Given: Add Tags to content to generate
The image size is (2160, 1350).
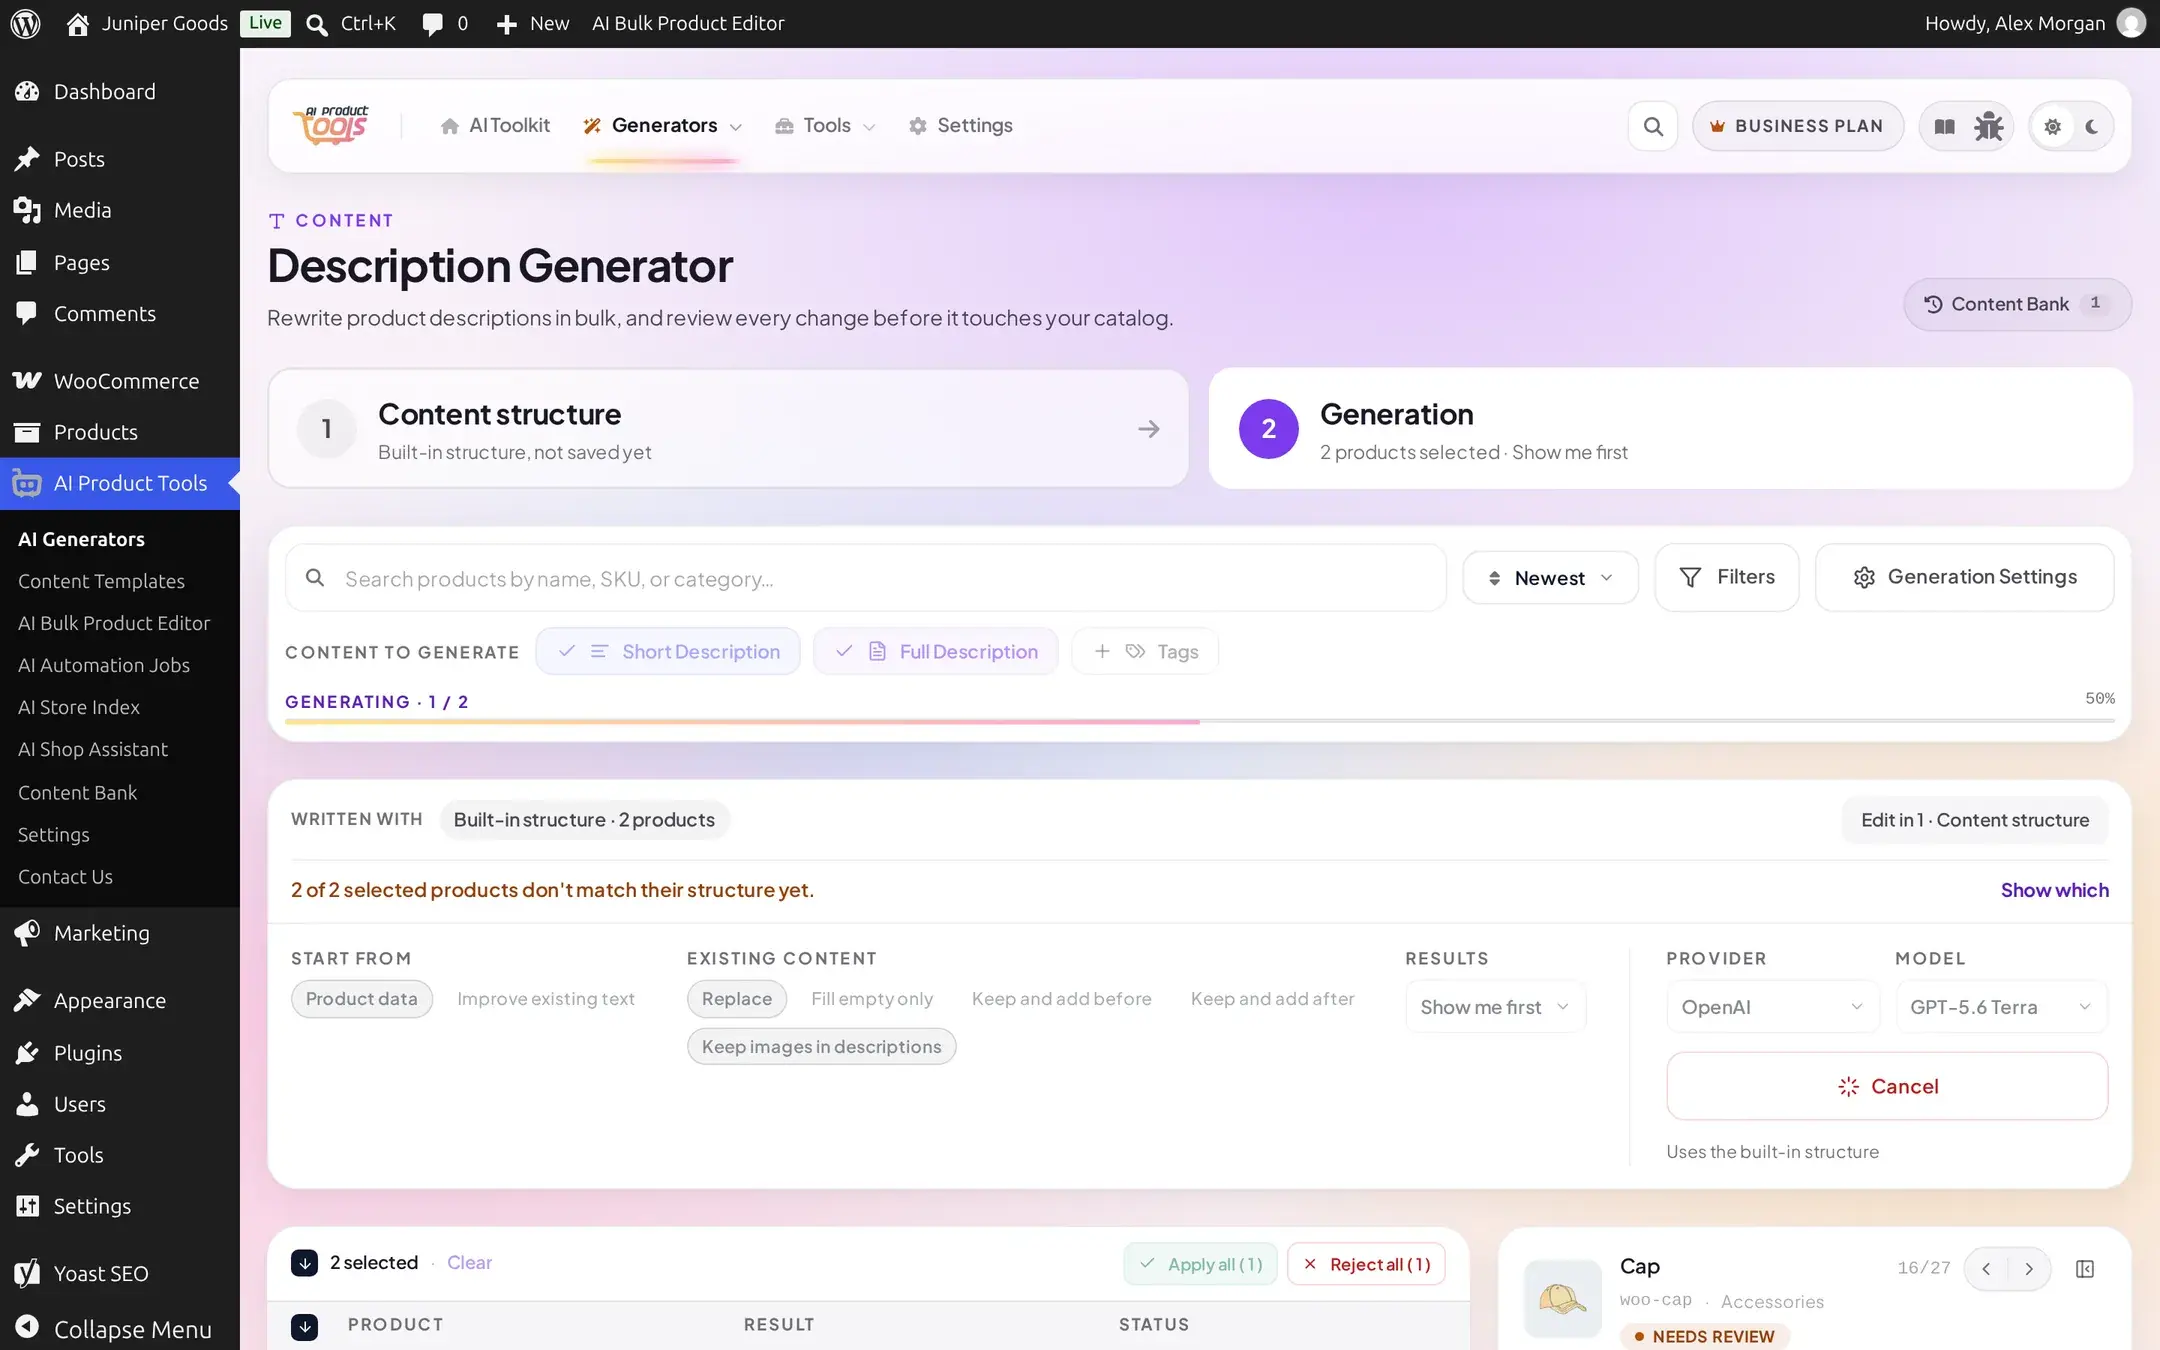Looking at the screenshot, I should pyautogui.click(x=1145, y=651).
